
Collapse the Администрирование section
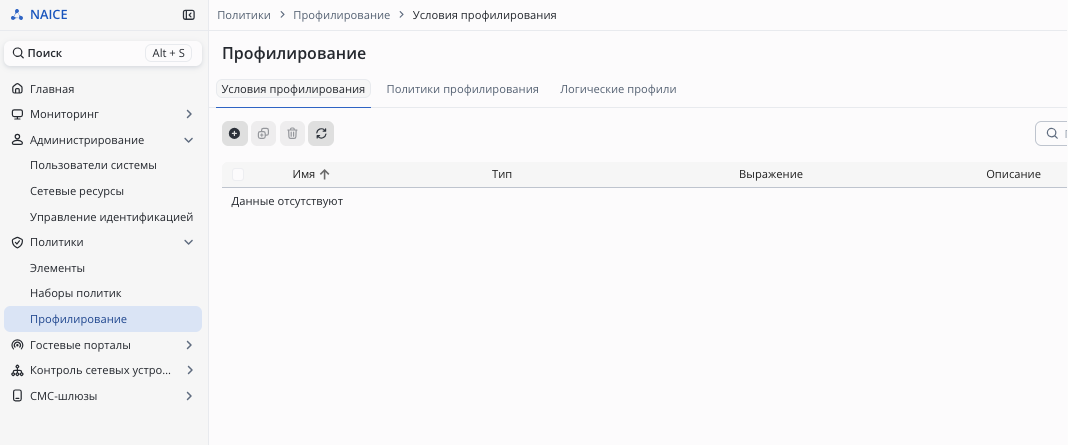pyautogui.click(x=189, y=140)
